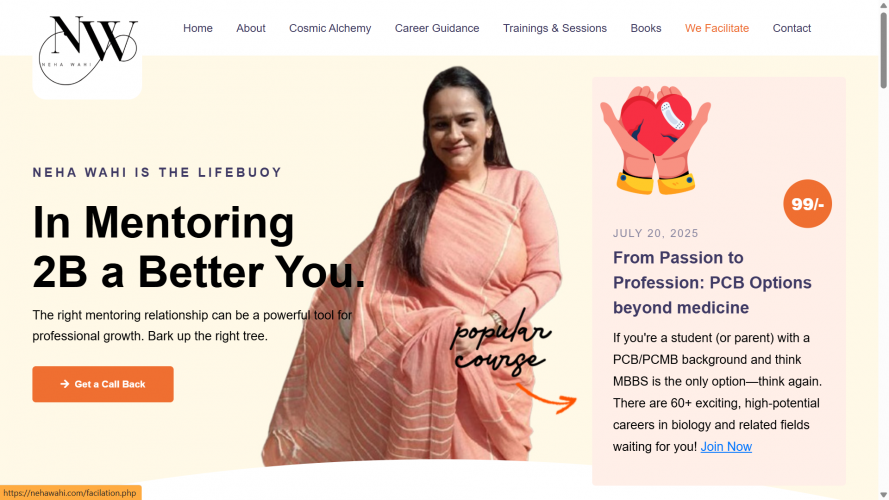Click the orange curved arrow graphic
This screenshot has height=500, width=889.
click(547, 398)
